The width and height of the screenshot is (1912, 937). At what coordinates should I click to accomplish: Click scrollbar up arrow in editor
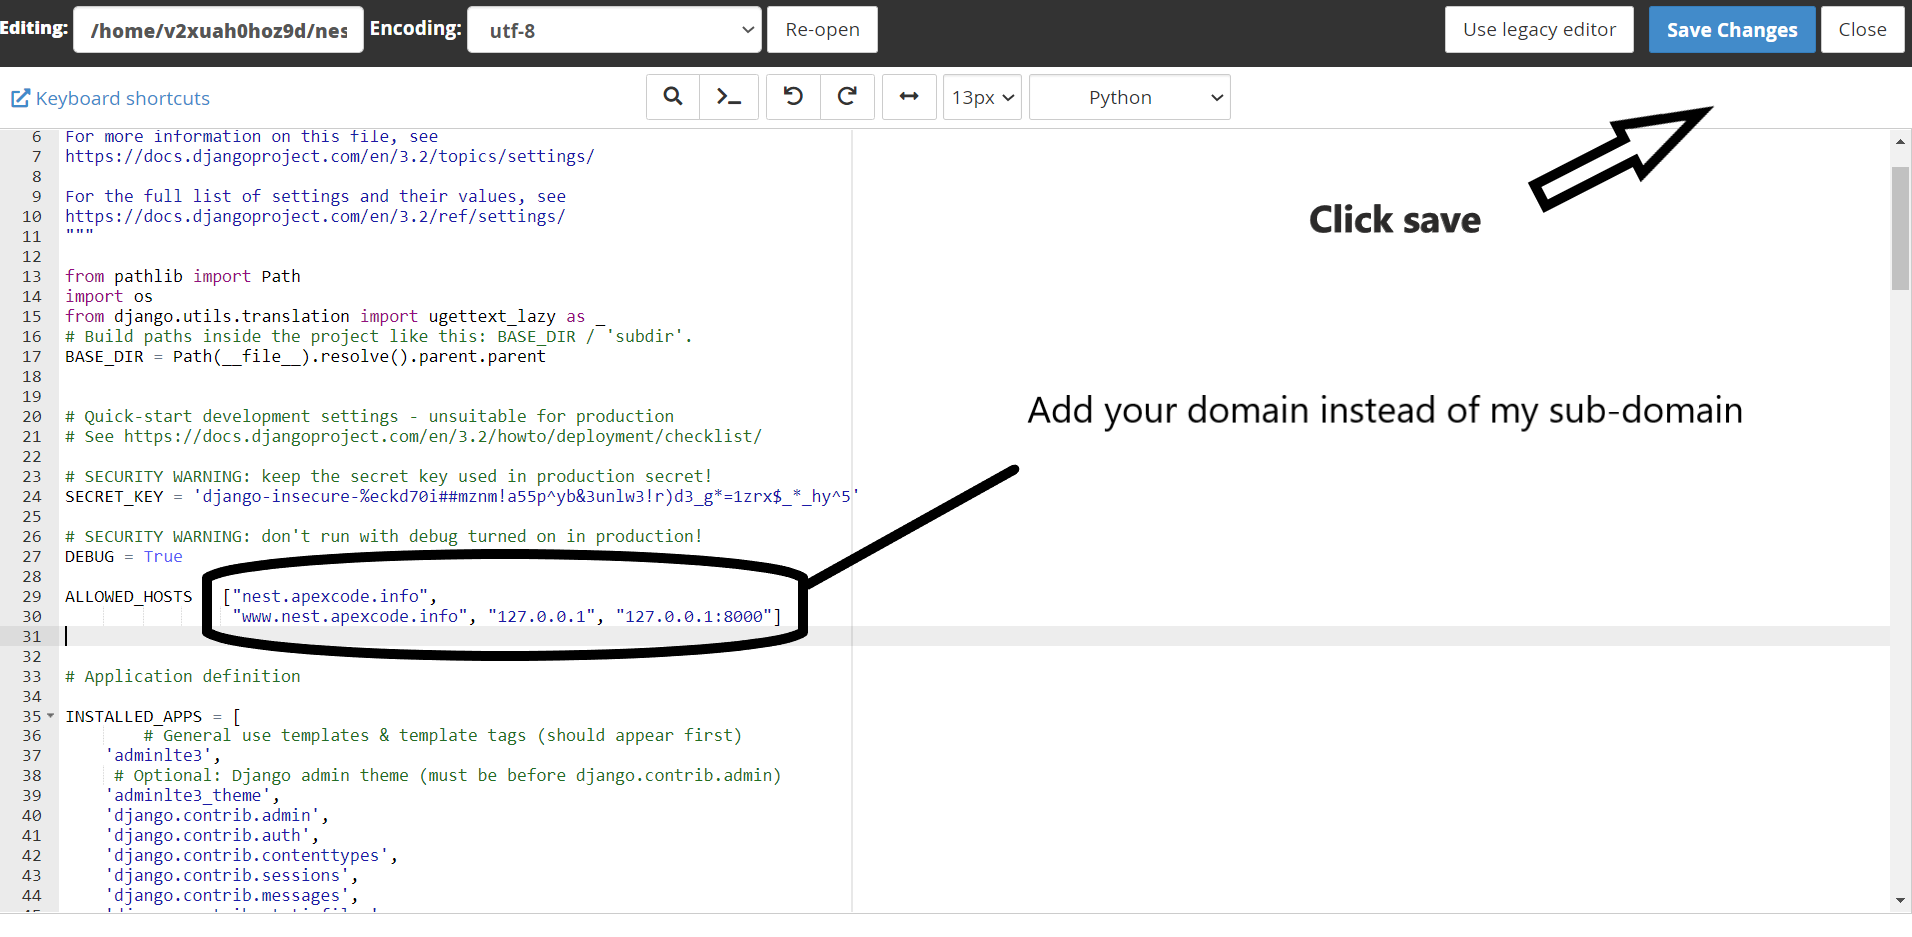point(1900,142)
